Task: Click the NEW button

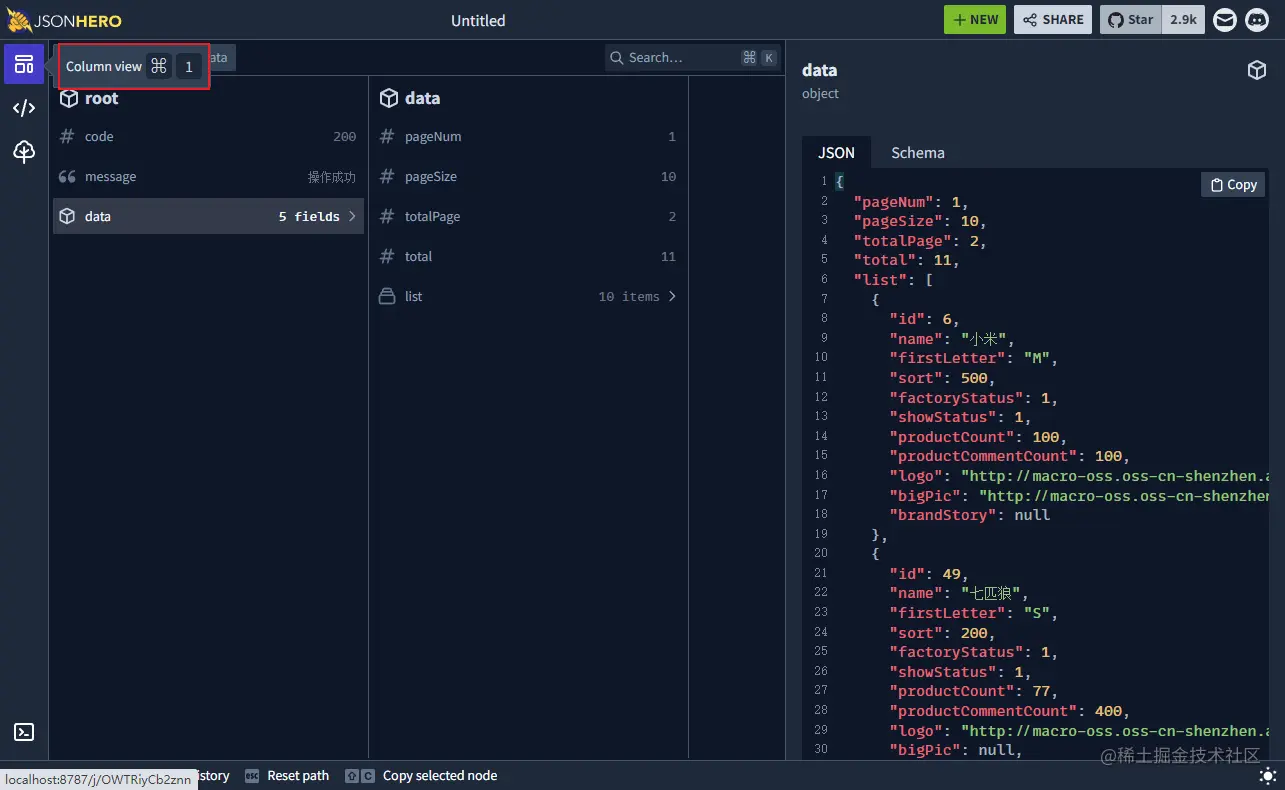Action: pos(974,19)
